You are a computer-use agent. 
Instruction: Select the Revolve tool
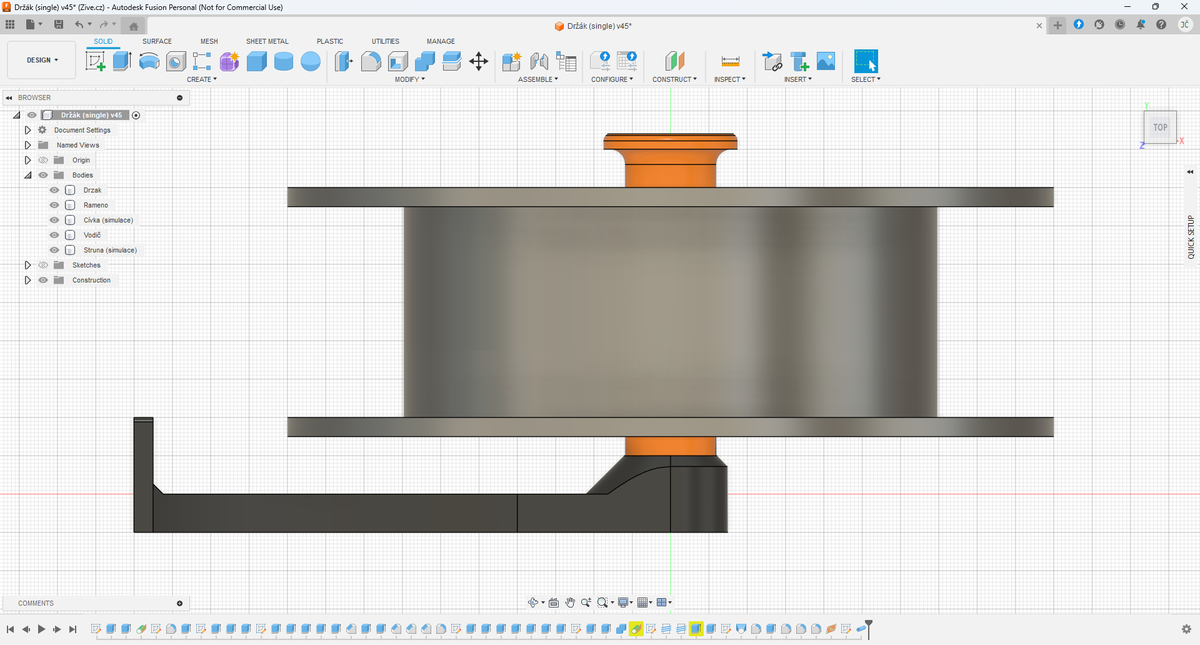[149, 61]
